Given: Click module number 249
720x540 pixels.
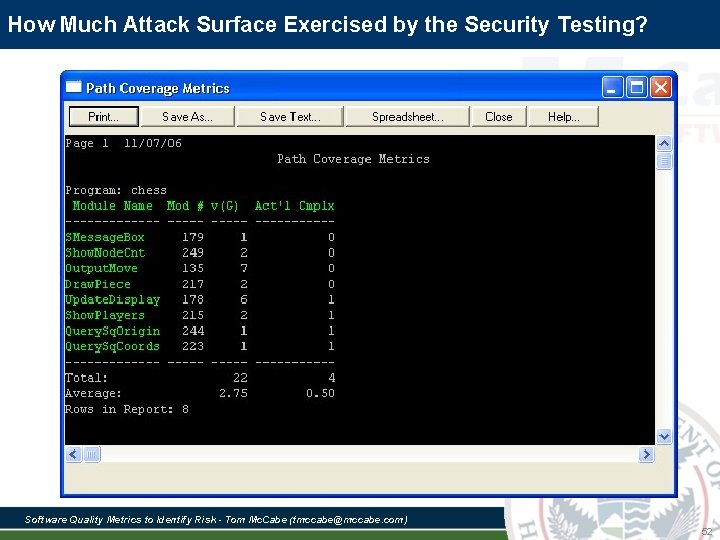Looking at the screenshot, I should (x=193, y=253).
